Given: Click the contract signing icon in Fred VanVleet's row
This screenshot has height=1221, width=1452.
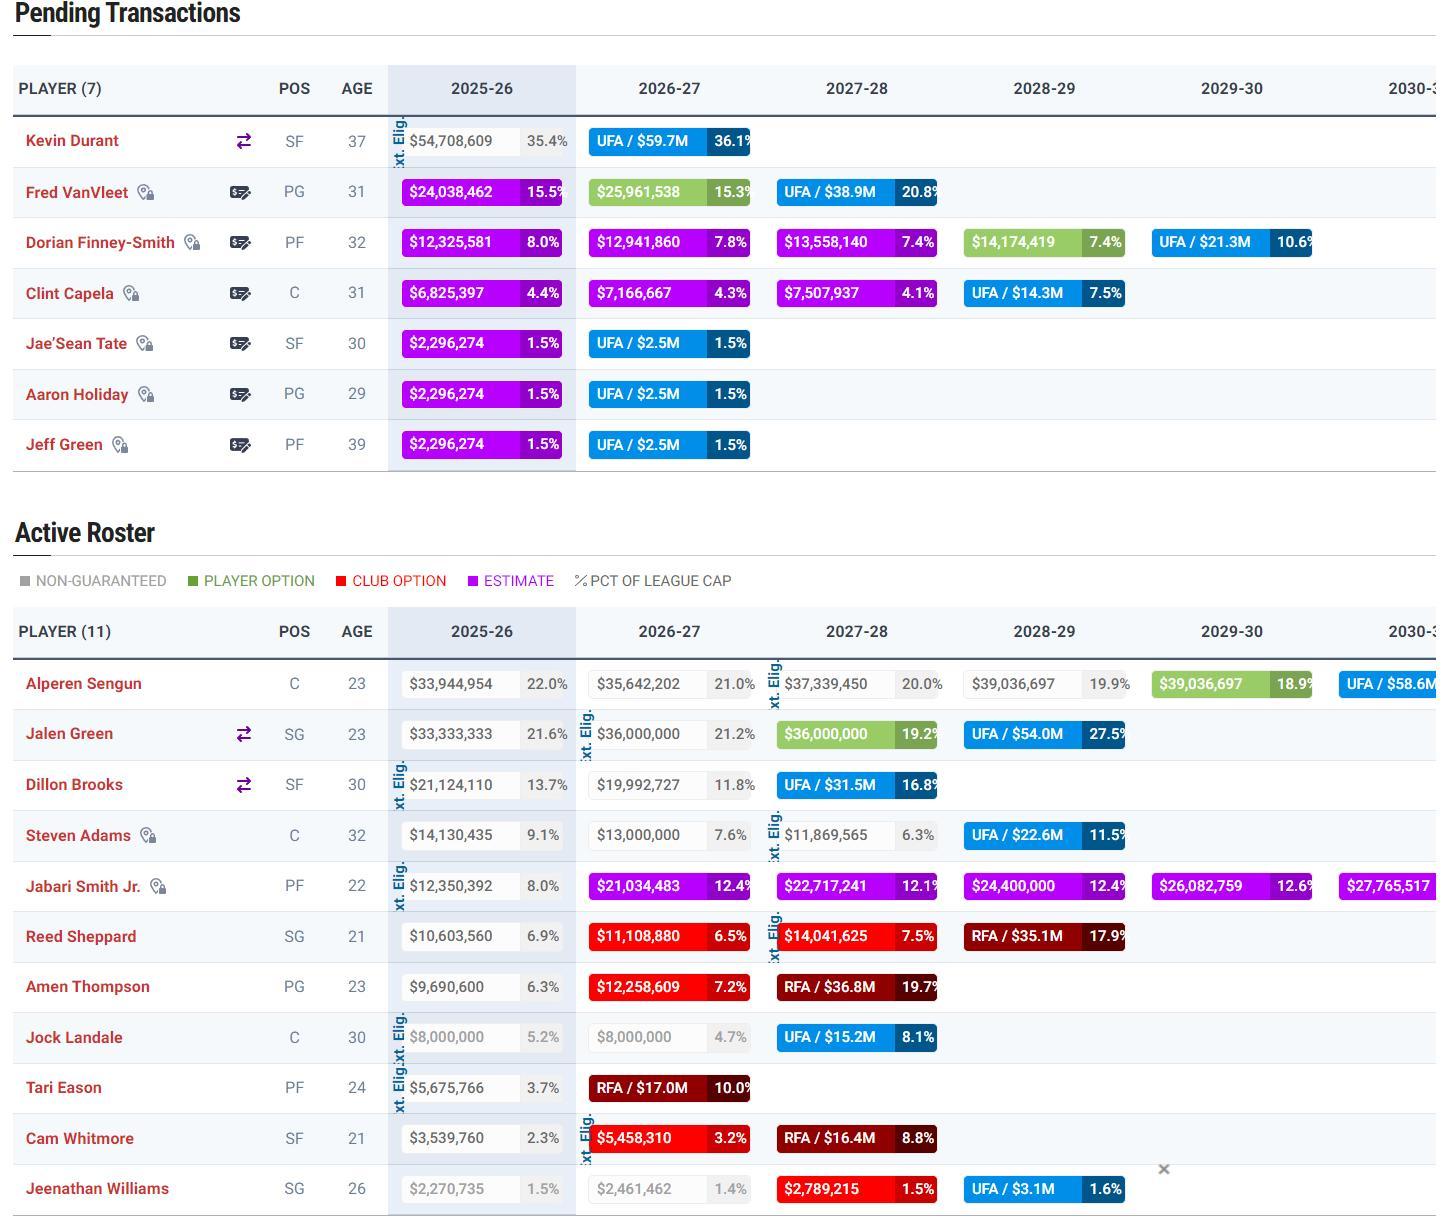Looking at the screenshot, I should click(x=240, y=193).
